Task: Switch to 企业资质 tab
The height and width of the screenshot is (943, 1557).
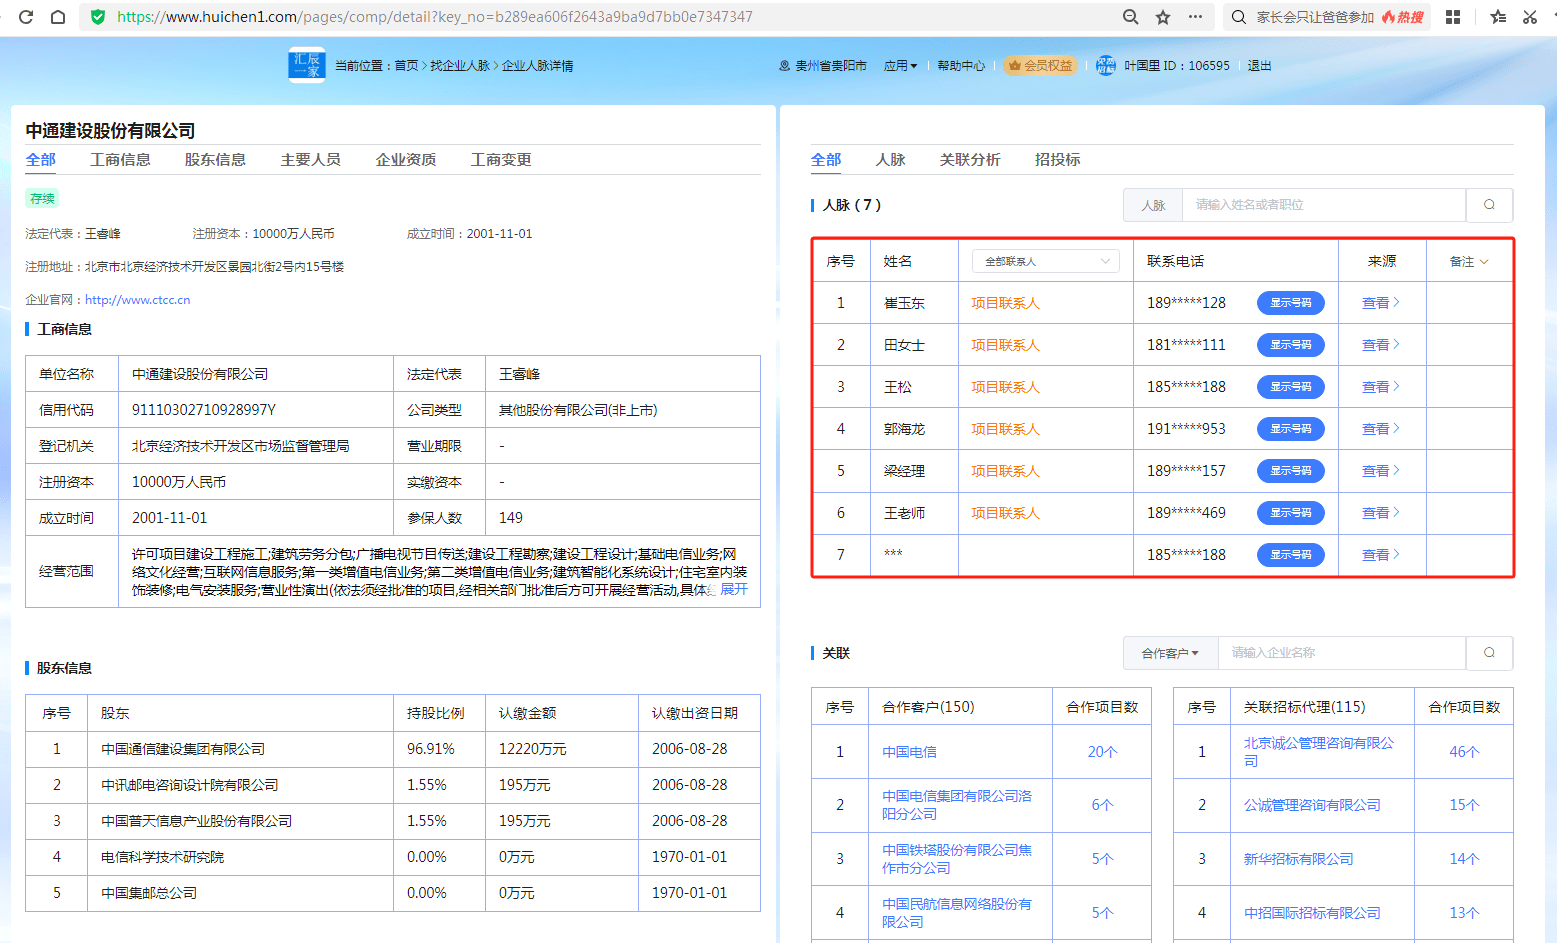Action: click(x=406, y=160)
